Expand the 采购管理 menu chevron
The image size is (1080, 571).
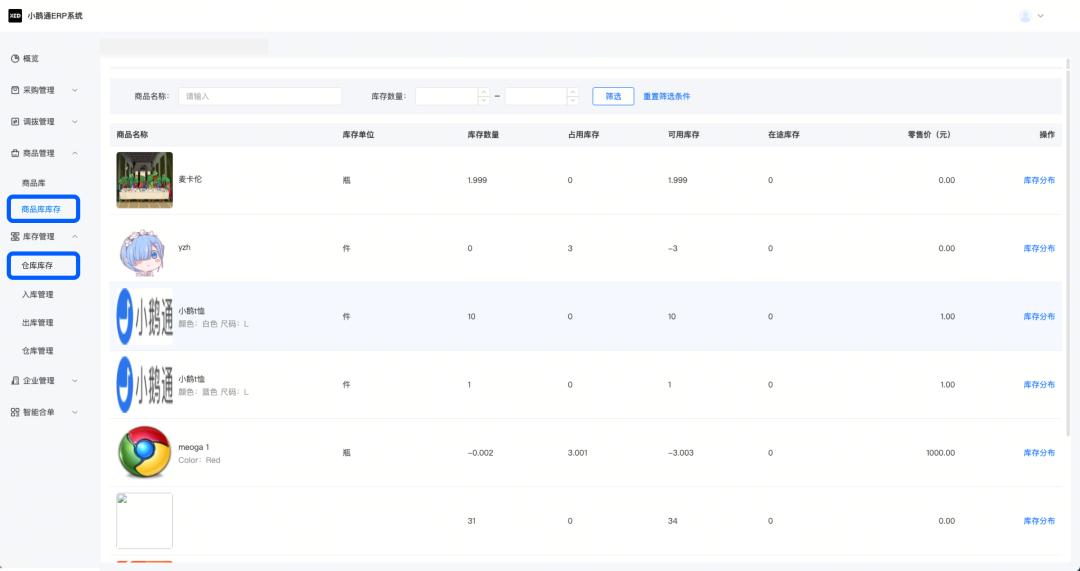[75, 90]
